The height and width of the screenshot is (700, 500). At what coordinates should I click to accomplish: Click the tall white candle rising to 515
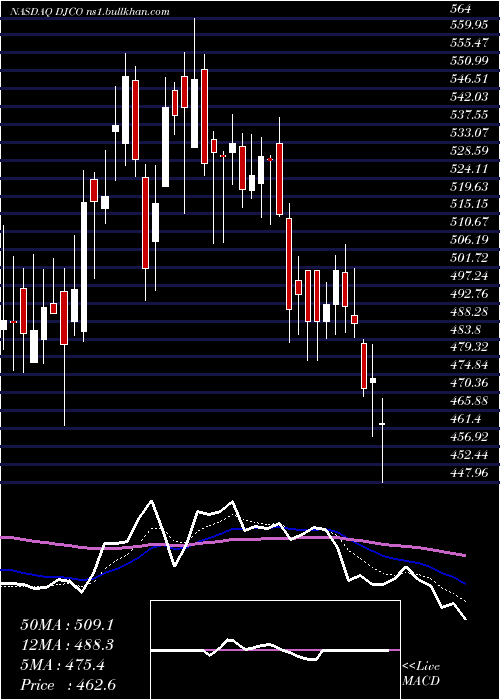(x=84, y=267)
